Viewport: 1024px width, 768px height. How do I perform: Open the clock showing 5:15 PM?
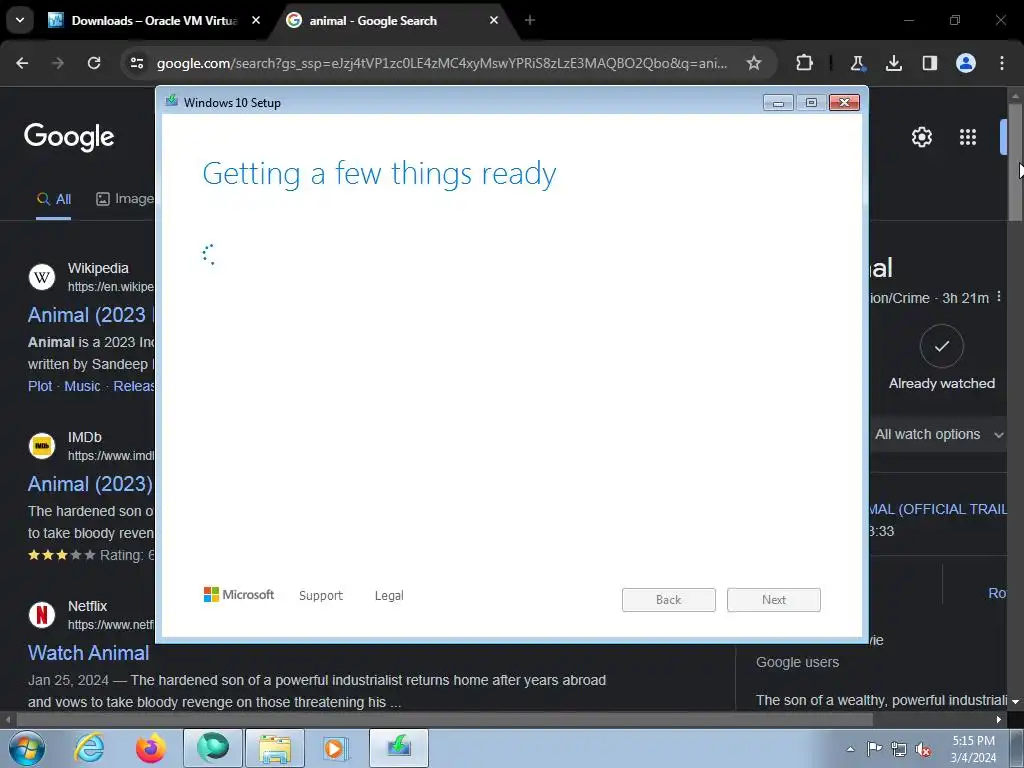tap(973, 749)
